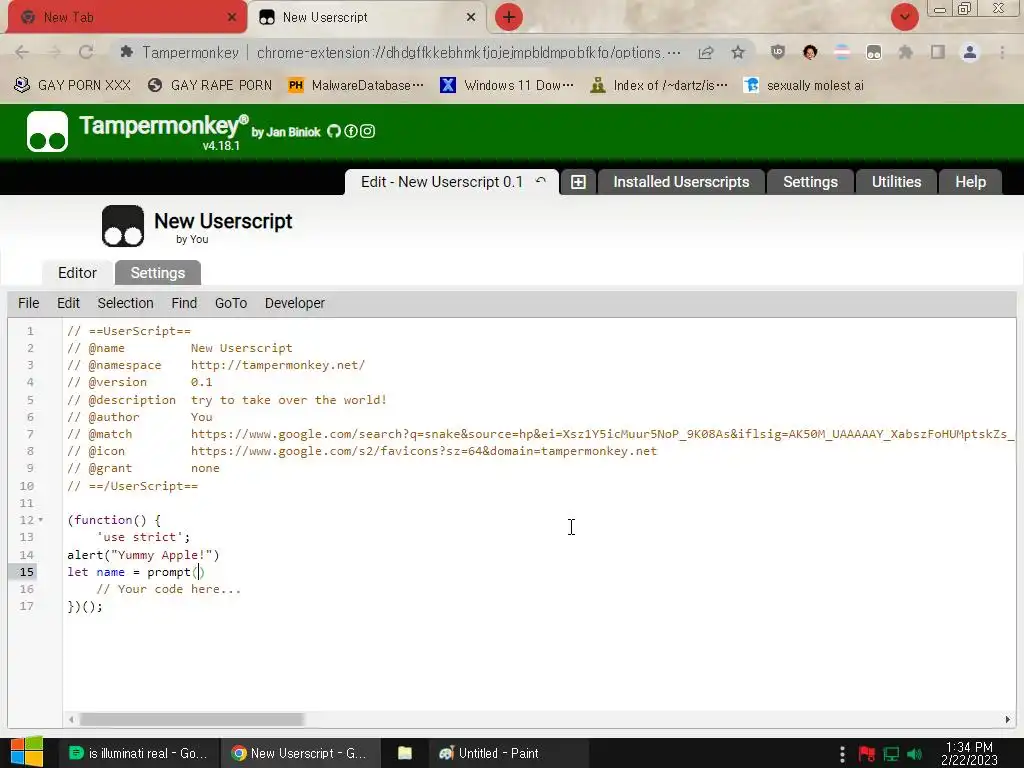Open the Index of /~dartz/is bookmark
This screenshot has width=1024, height=768.
click(x=659, y=86)
